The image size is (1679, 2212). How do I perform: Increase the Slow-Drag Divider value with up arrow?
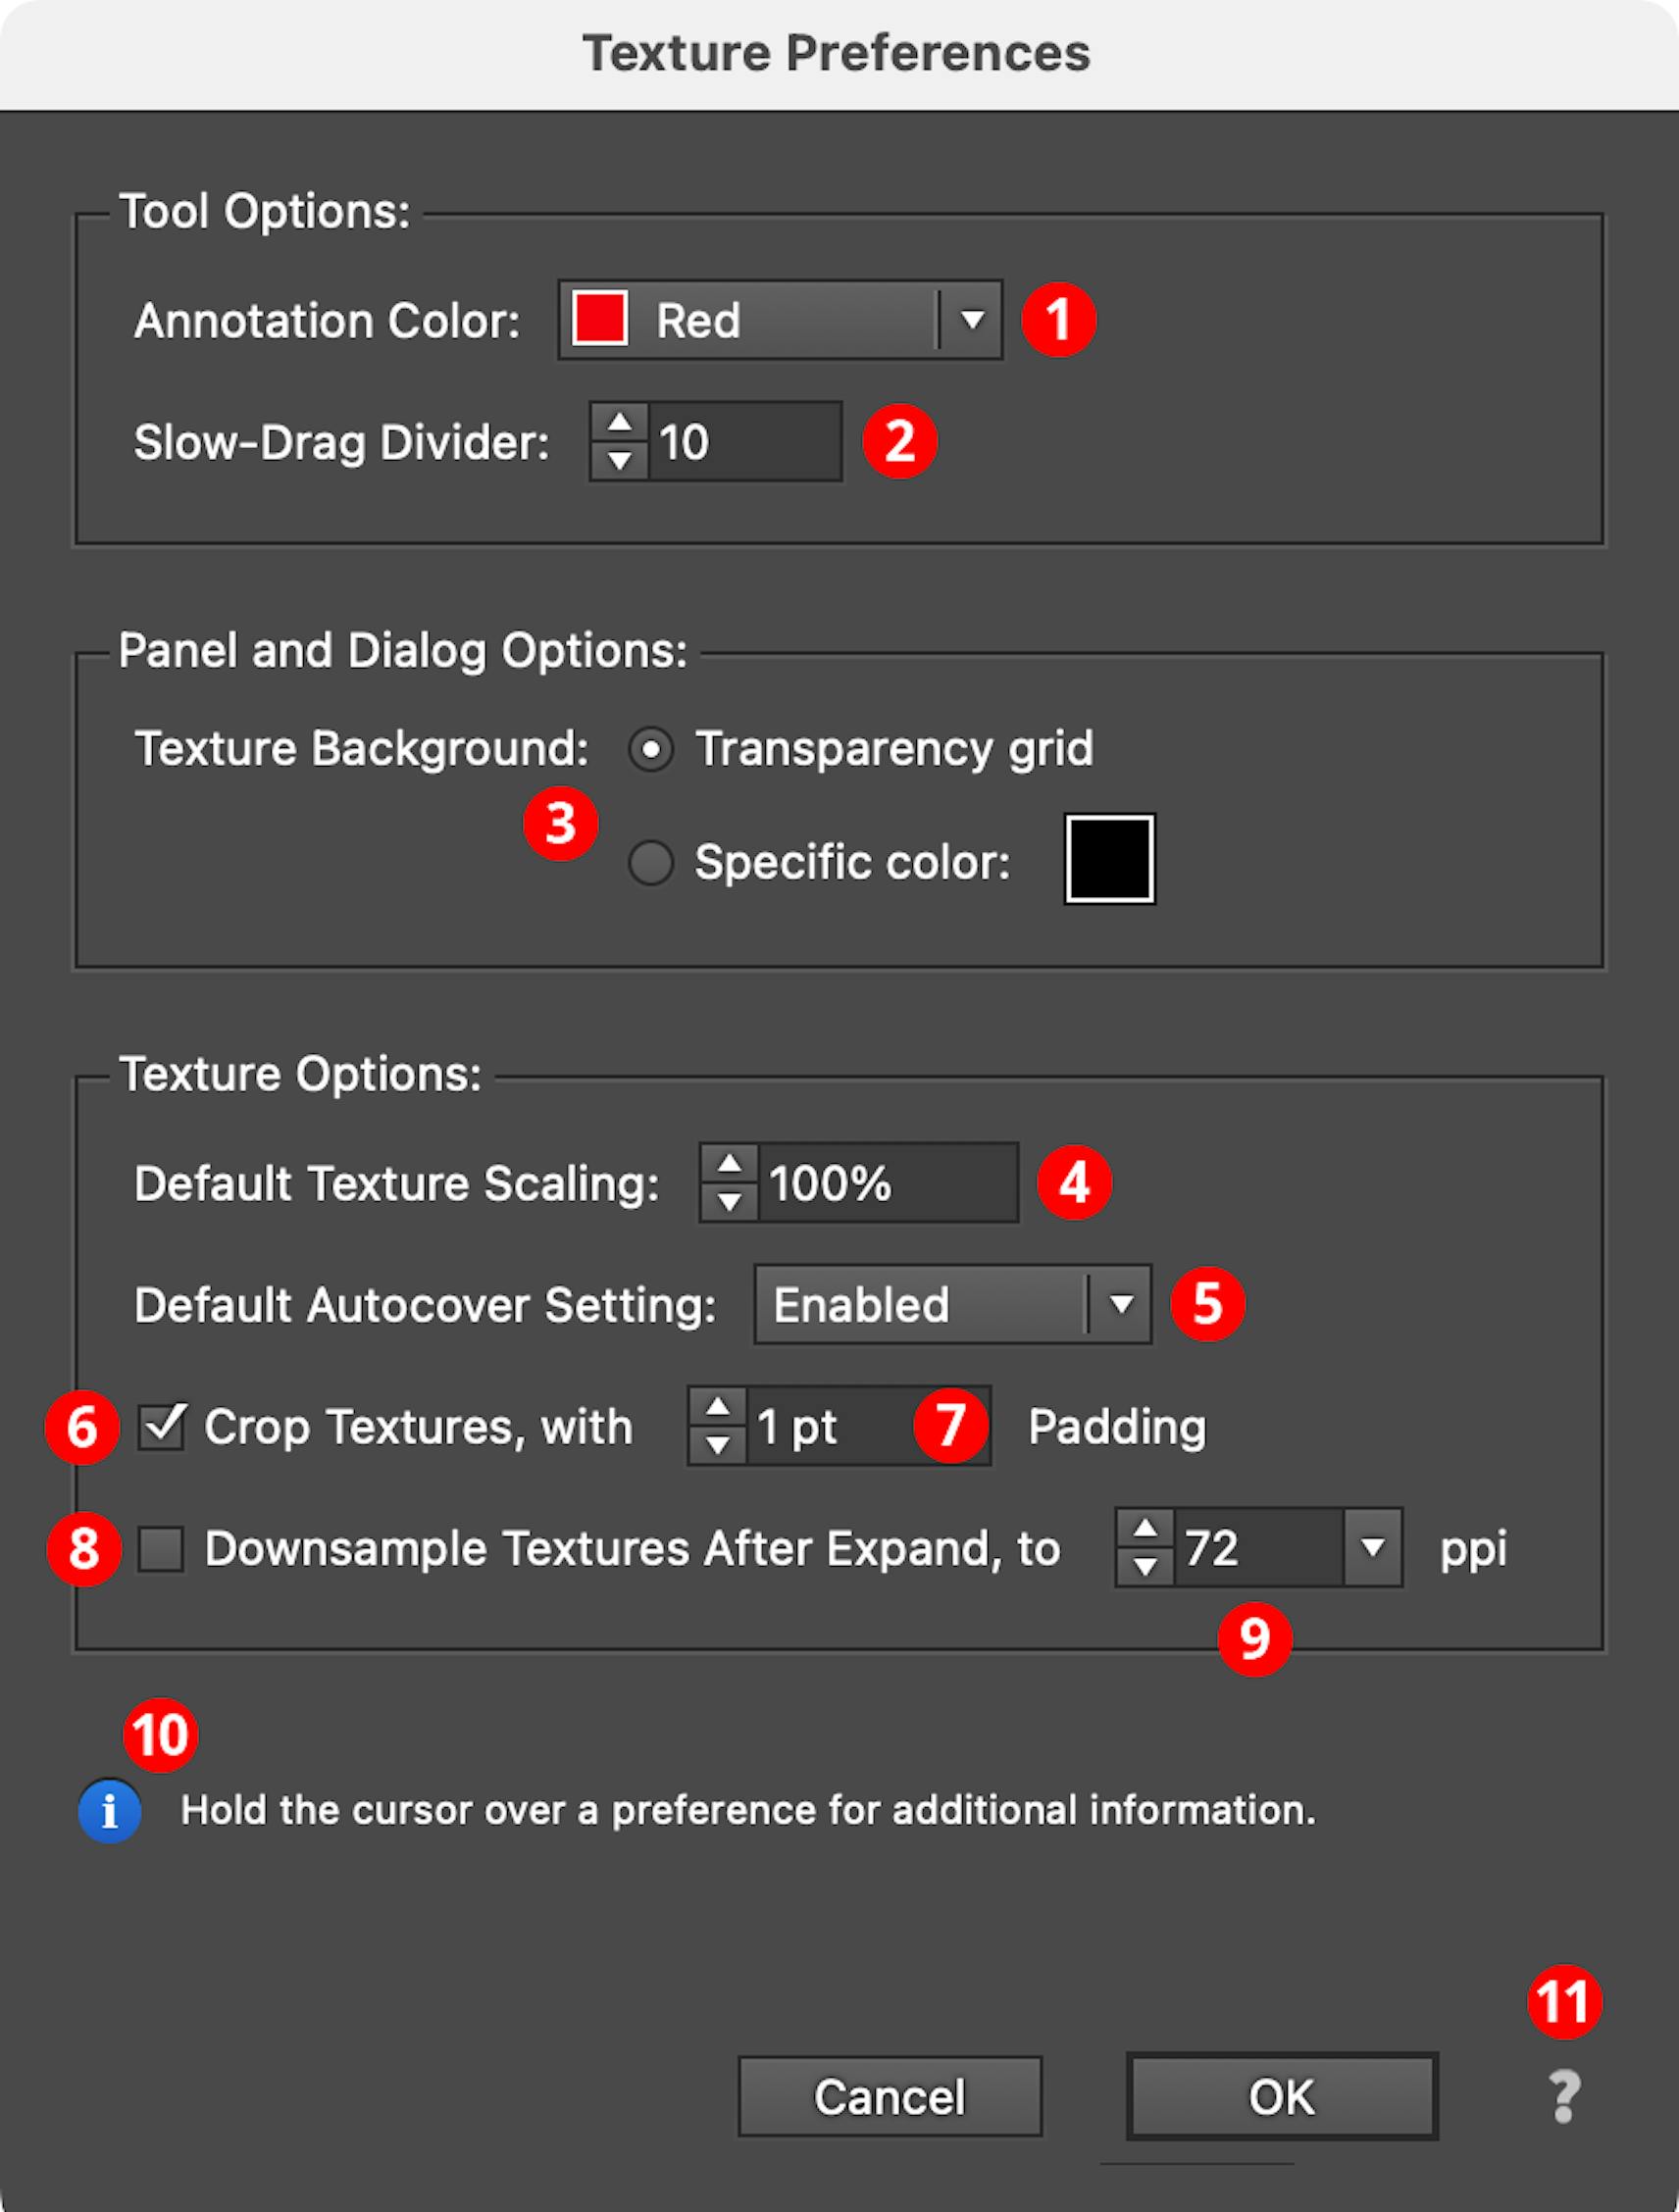tap(619, 423)
